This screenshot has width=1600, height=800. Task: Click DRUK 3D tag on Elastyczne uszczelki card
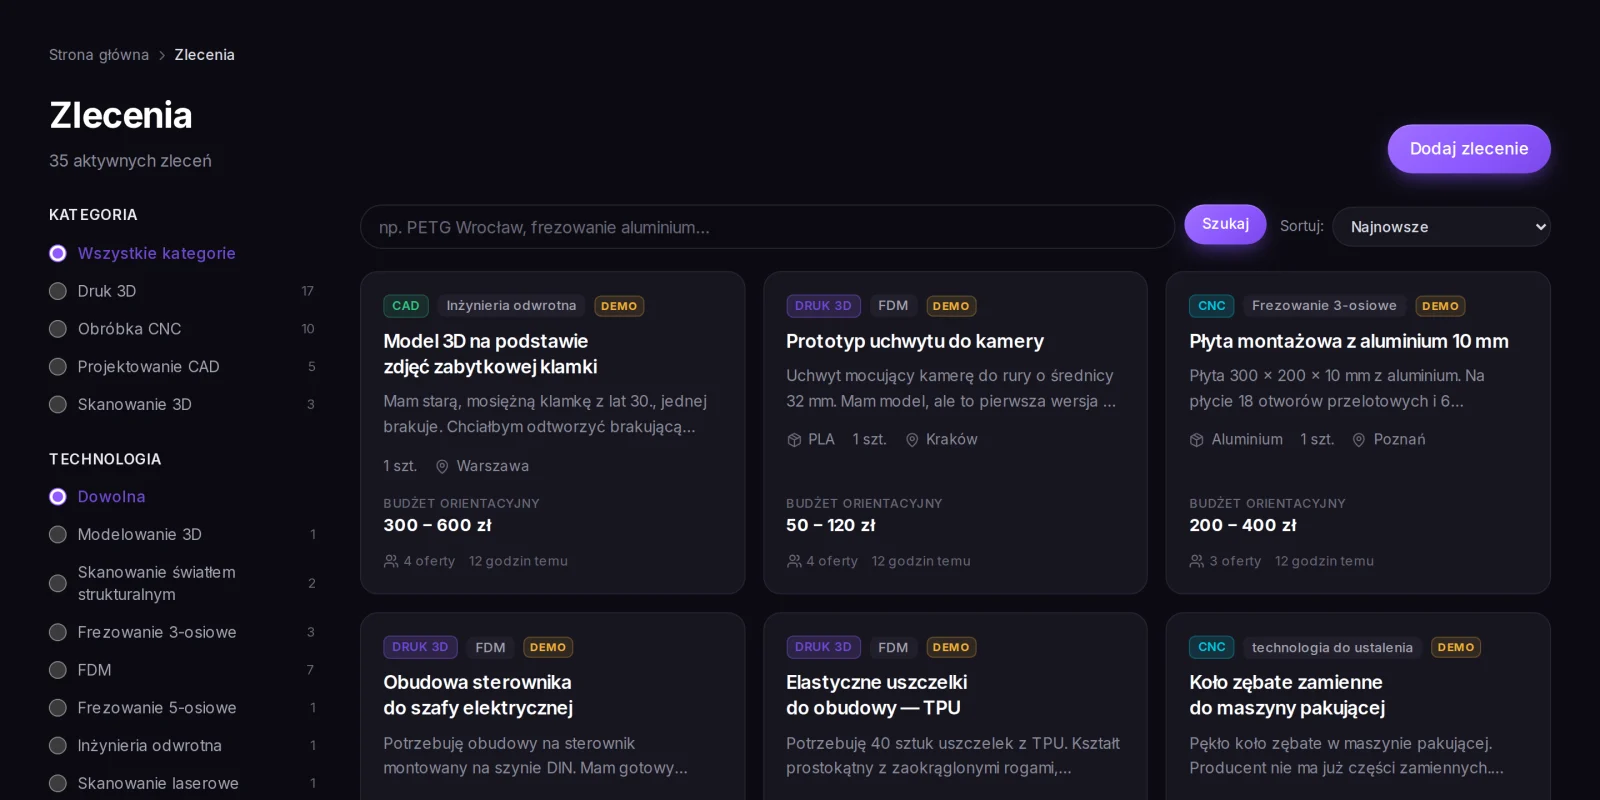coord(823,647)
